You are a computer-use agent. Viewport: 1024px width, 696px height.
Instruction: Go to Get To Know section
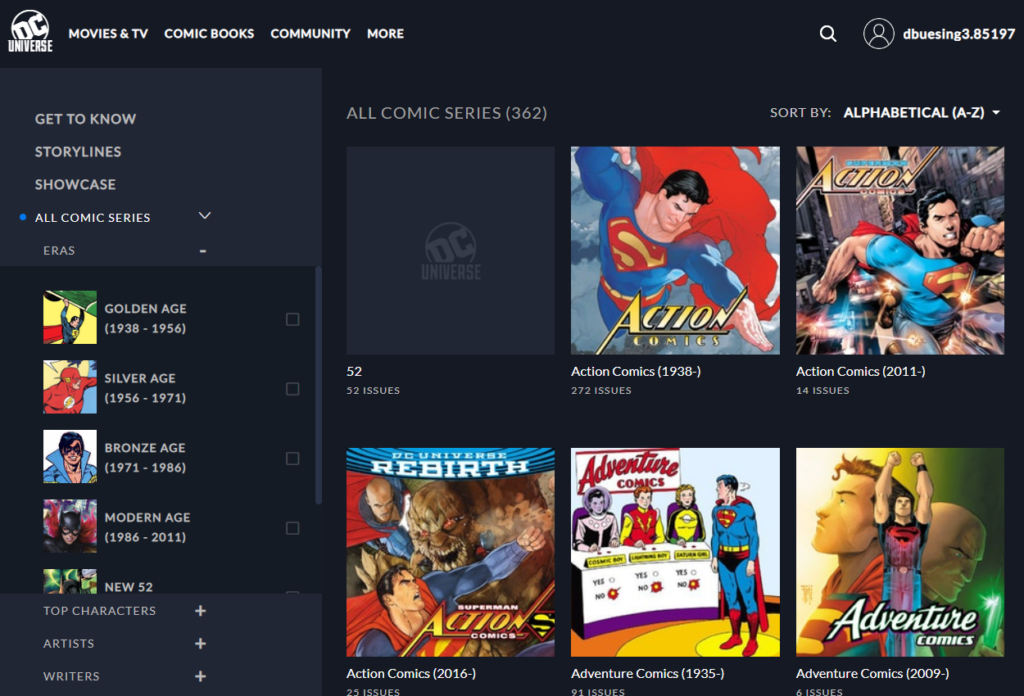click(86, 119)
